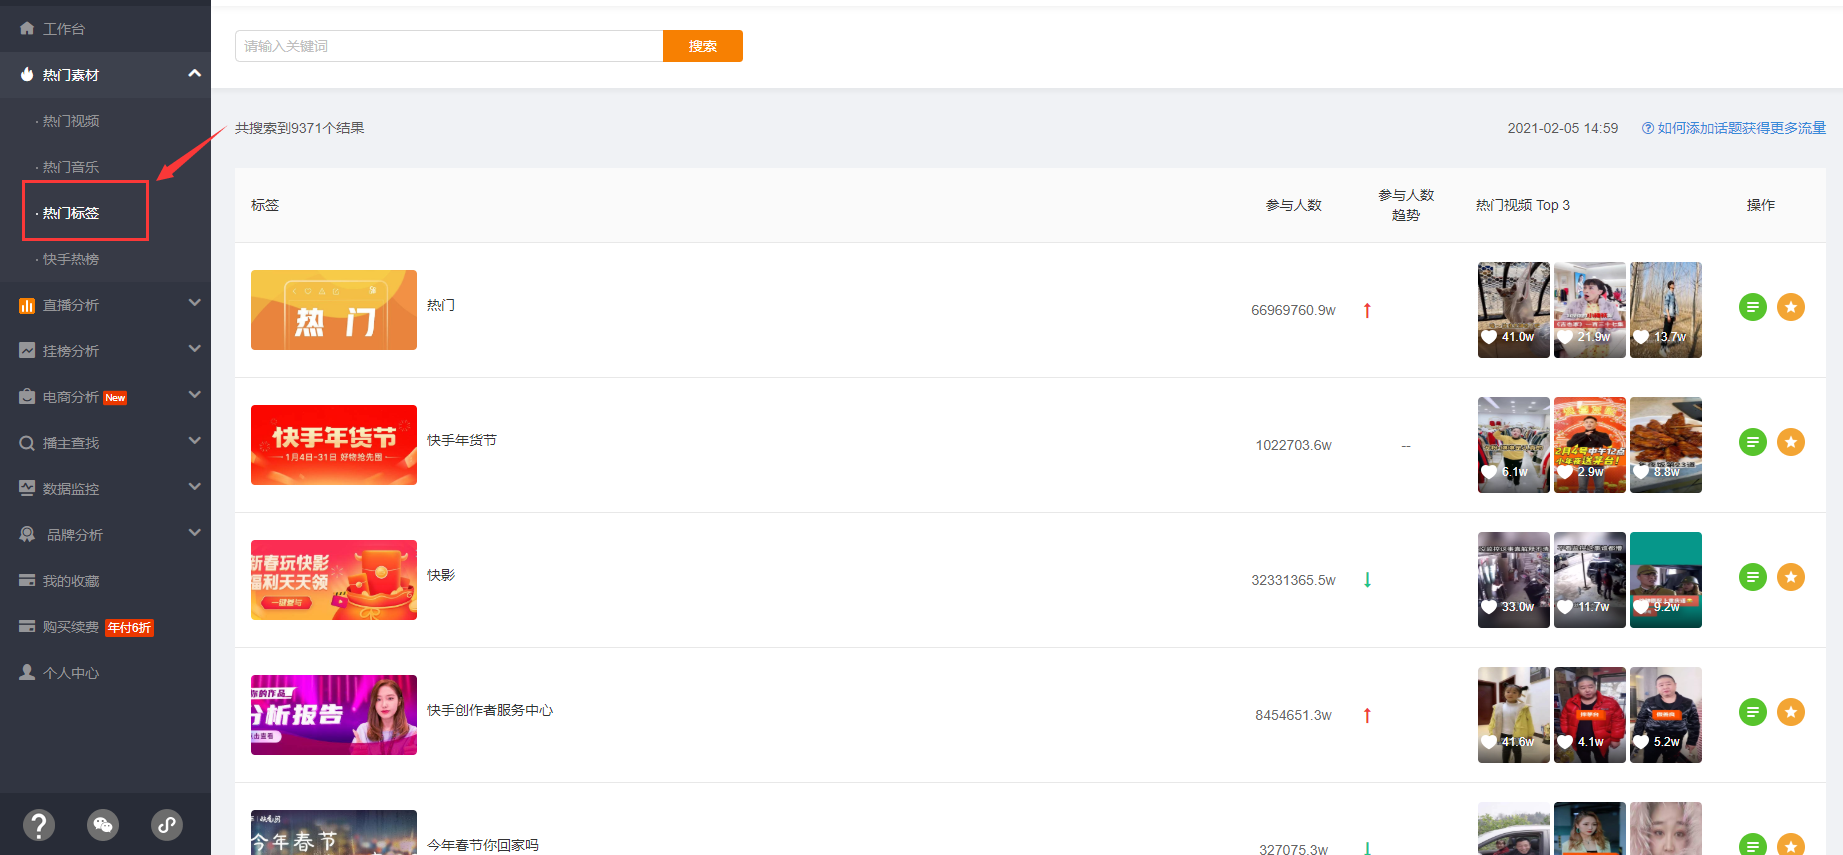Click the link icon in sidebar footer
The width and height of the screenshot is (1843, 855).
point(167,825)
